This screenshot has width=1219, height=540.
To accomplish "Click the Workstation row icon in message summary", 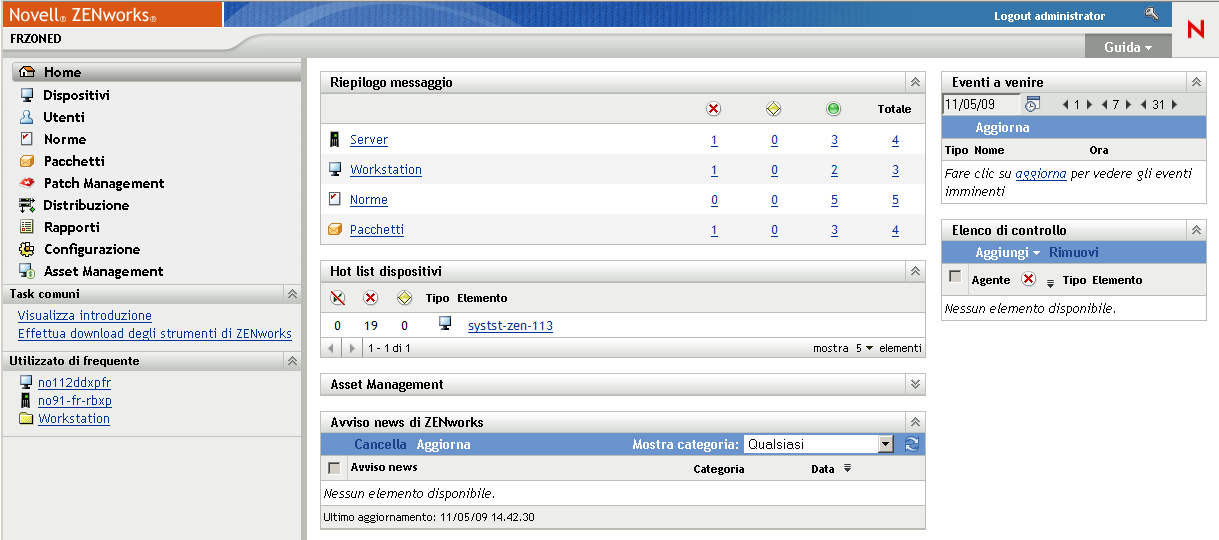I will tap(335, 169).
